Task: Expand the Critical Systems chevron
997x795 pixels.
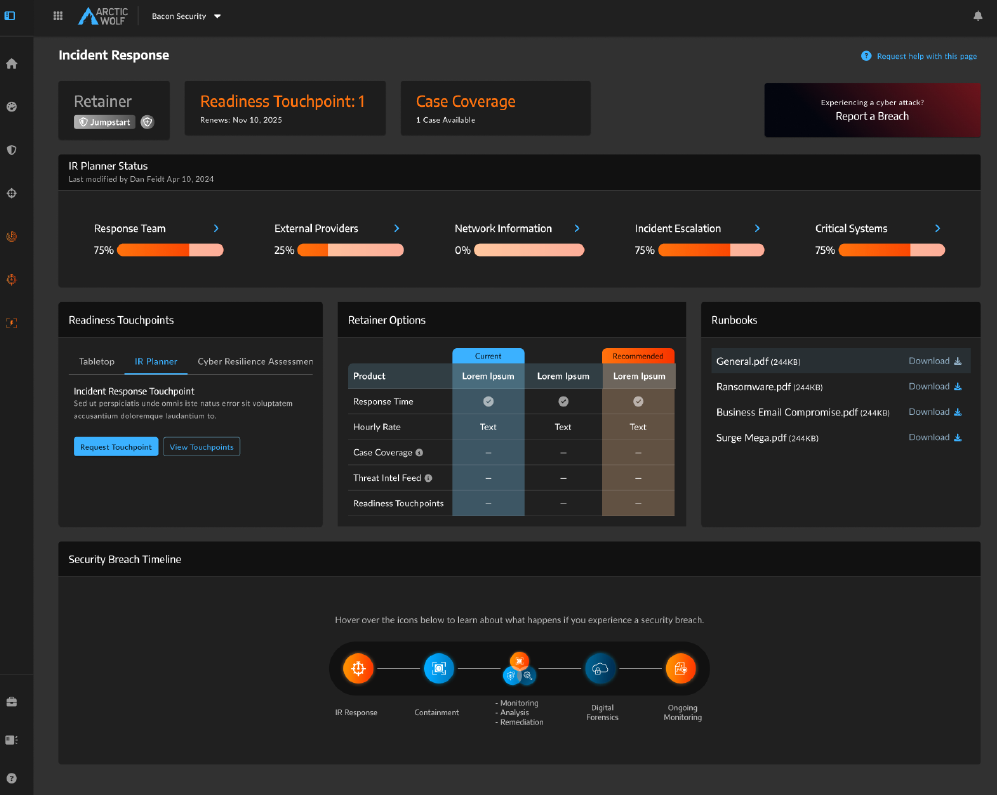Action: click(x=937, y=229)
